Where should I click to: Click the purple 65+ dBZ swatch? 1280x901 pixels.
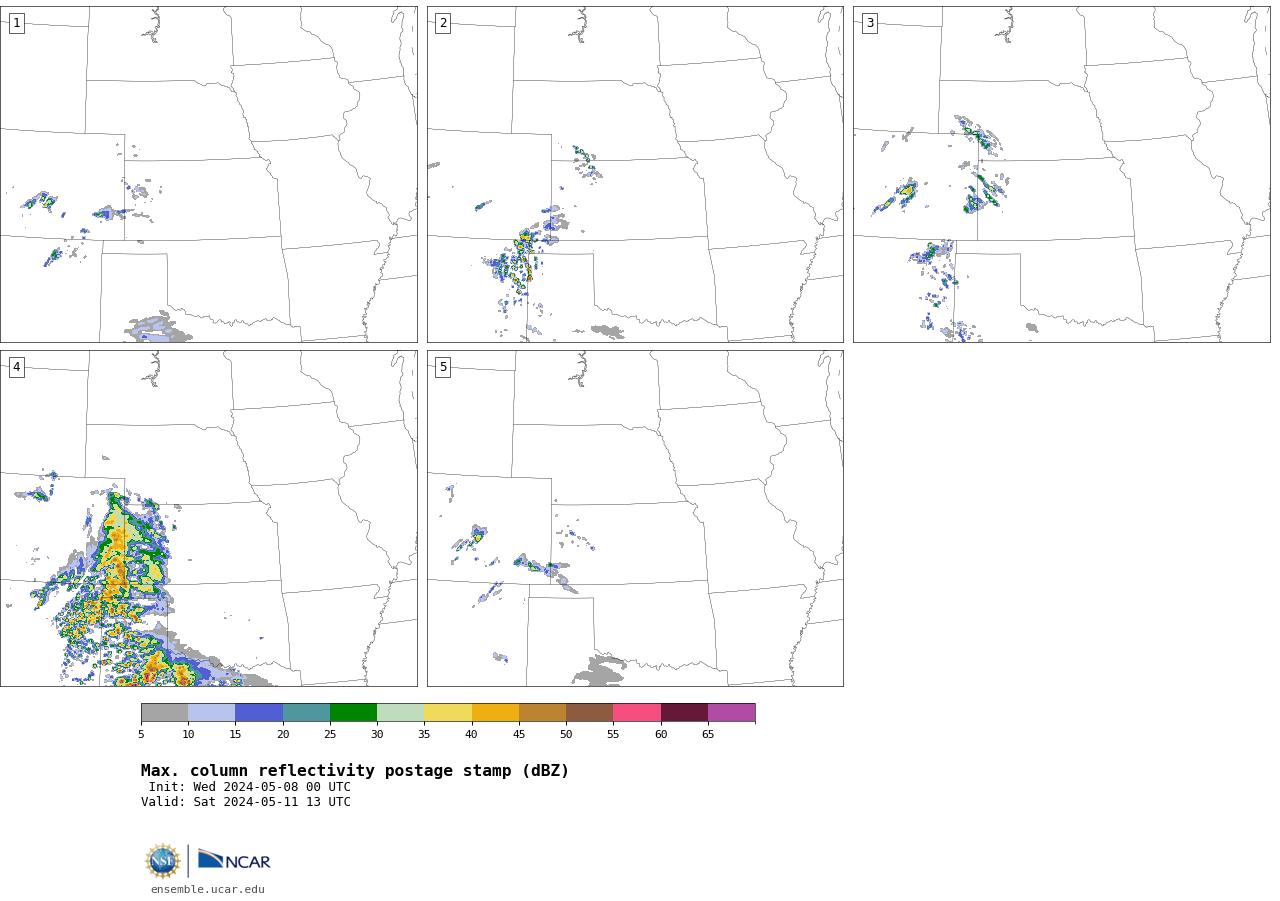pyautogui.click(x=731, y=713)
